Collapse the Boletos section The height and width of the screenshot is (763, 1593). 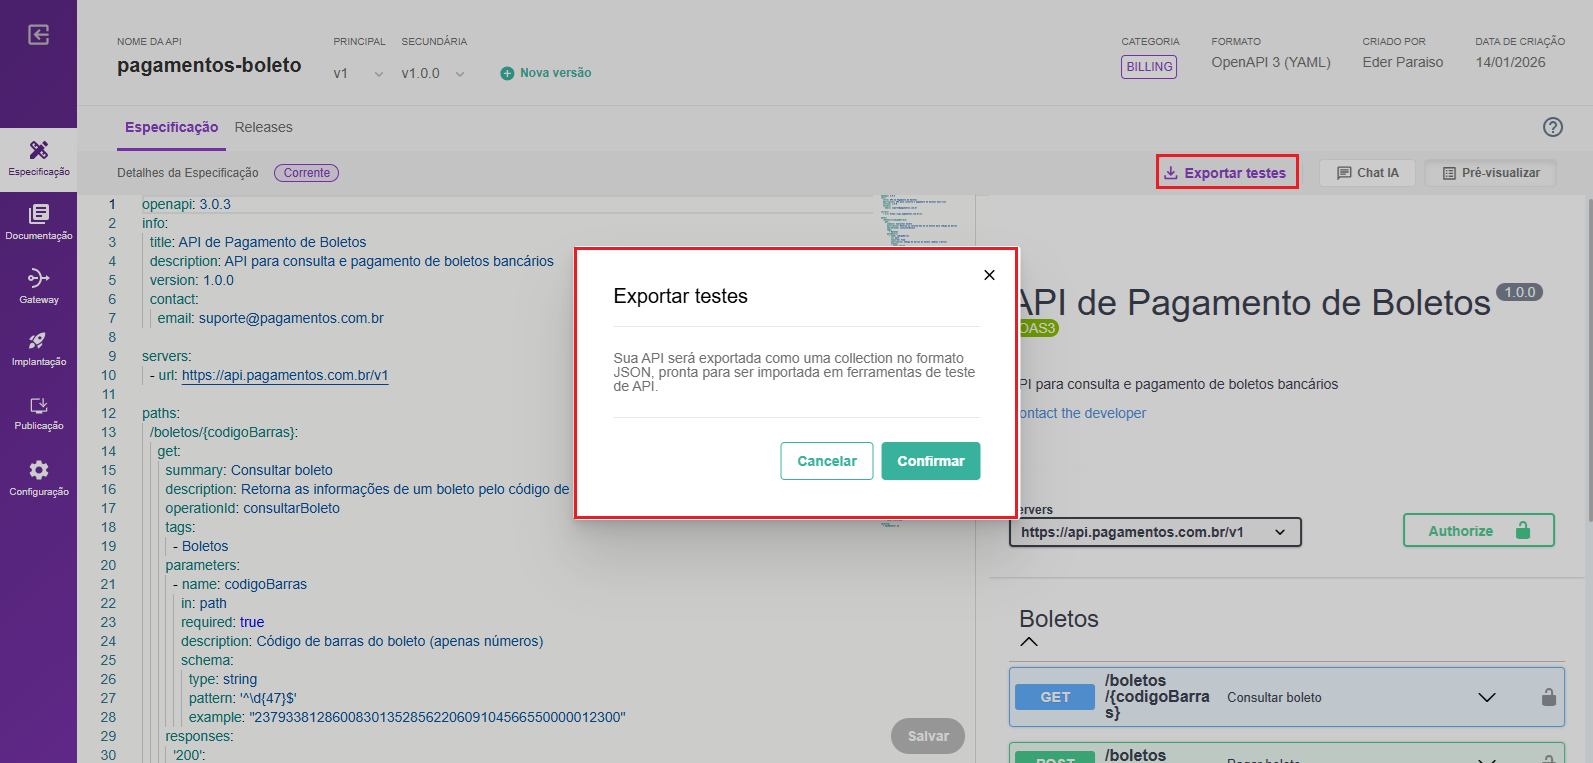pyautogui.click(x=1029, y=642)
